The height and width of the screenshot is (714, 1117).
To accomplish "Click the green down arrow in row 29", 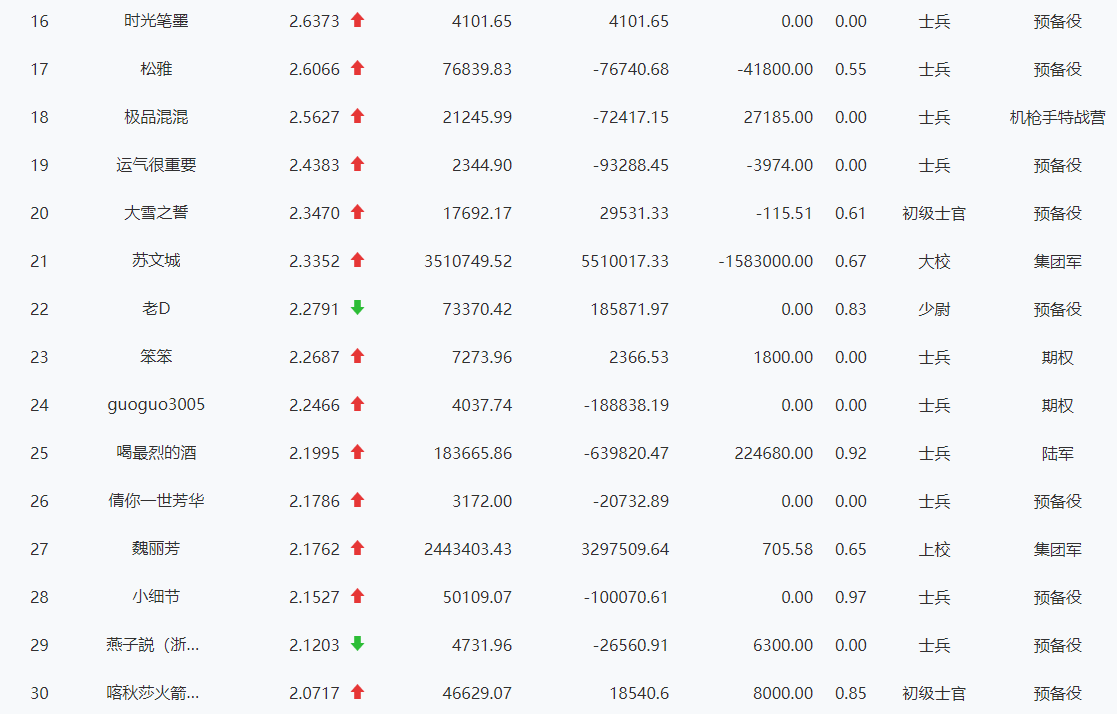I will pos(358,644).
